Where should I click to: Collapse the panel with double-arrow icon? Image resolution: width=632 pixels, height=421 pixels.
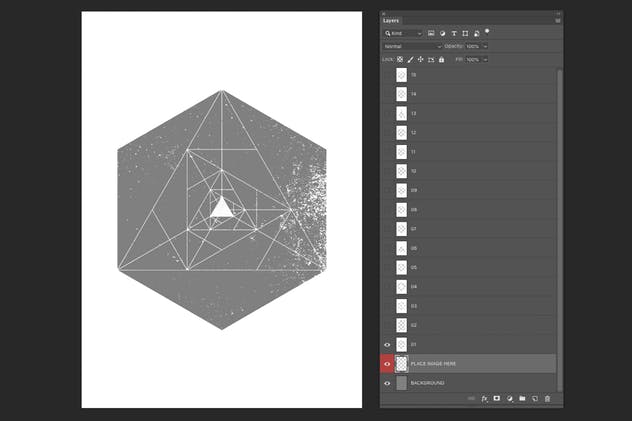[x=558, y=13]
